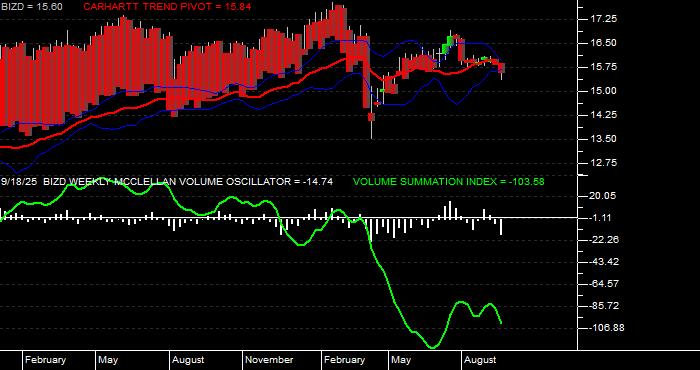Click the McClellan Volume Oscillator = -14.74 title
The height and width of the screenshot is (370, 700).
pos(188,182)
